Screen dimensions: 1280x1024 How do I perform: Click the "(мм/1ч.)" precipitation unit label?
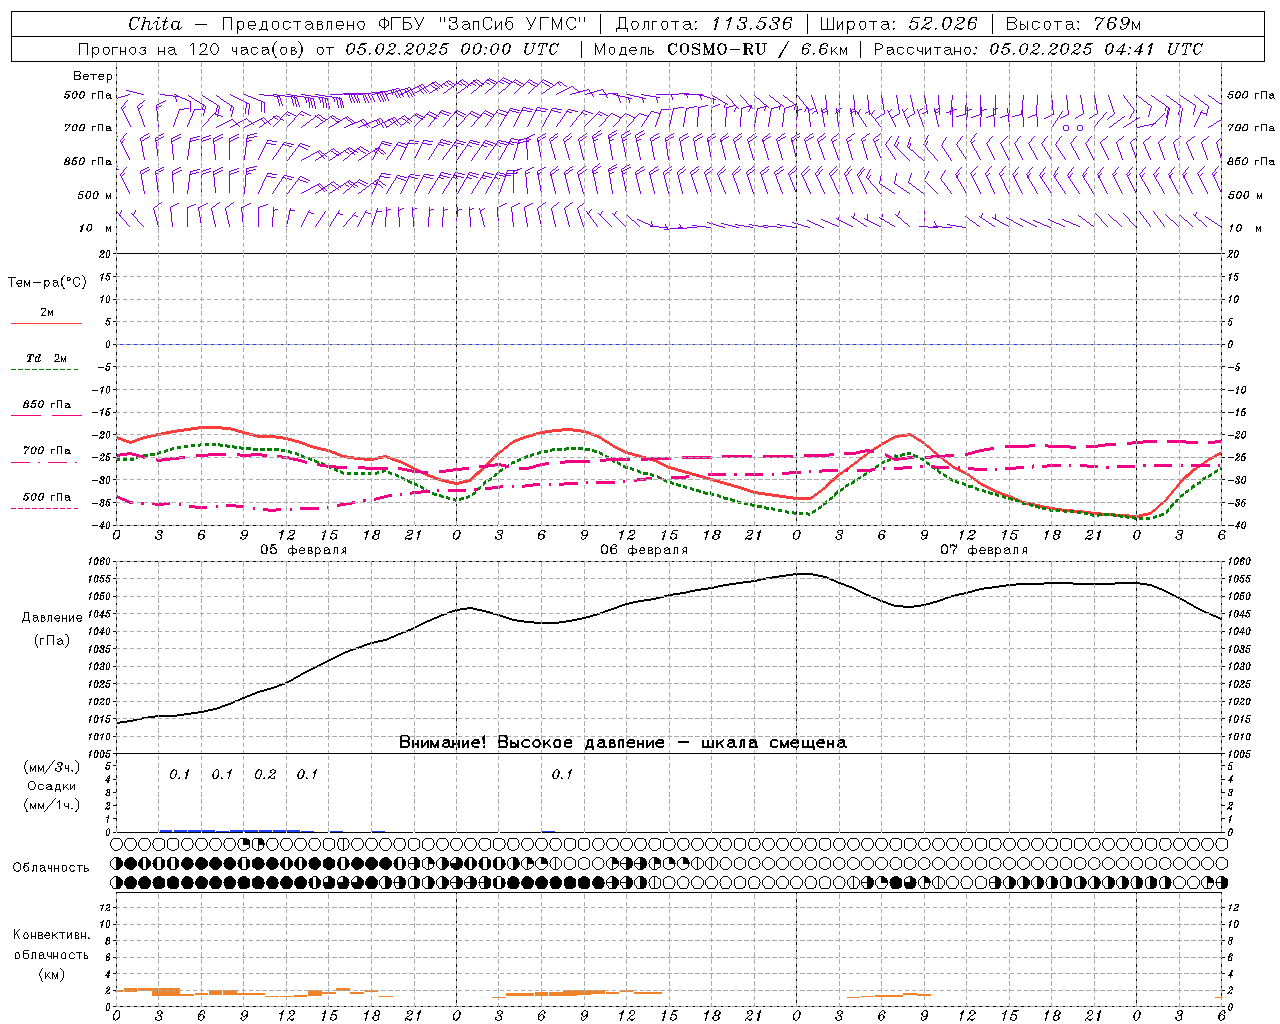pos(52,805)
